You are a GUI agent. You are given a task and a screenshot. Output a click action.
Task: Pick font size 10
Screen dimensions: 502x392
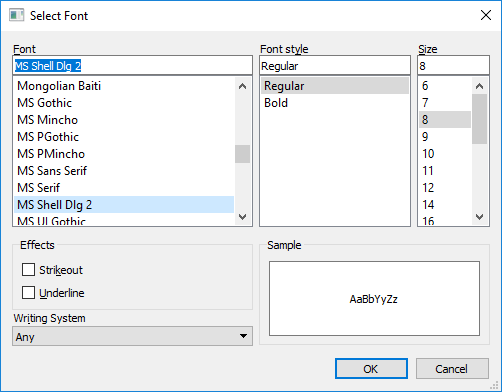tap(445, 154)
